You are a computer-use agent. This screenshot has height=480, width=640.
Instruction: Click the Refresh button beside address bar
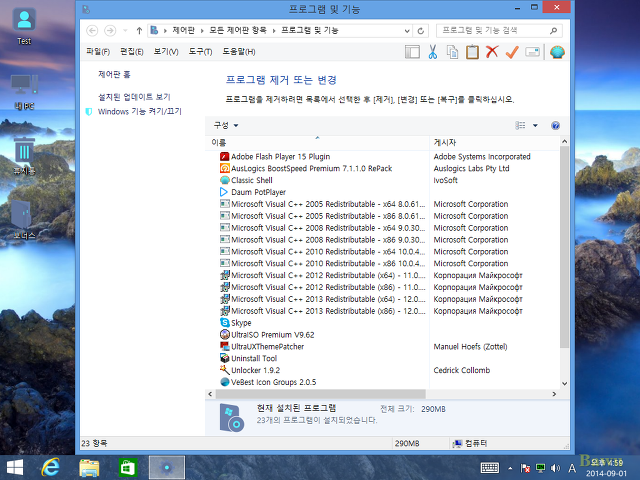(x=421, y=31)
